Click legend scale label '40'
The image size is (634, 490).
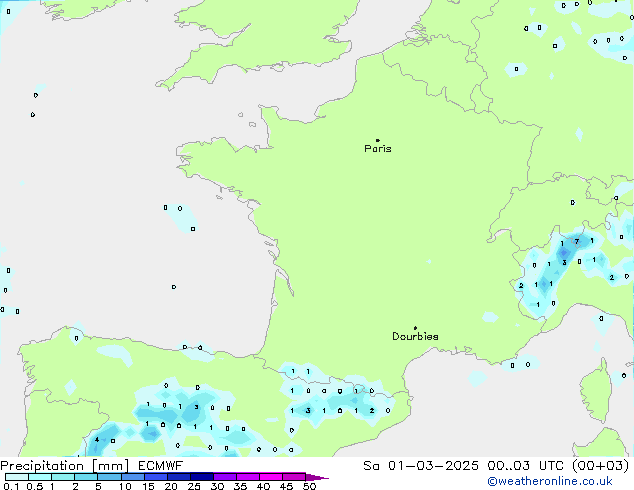point(263,486)
